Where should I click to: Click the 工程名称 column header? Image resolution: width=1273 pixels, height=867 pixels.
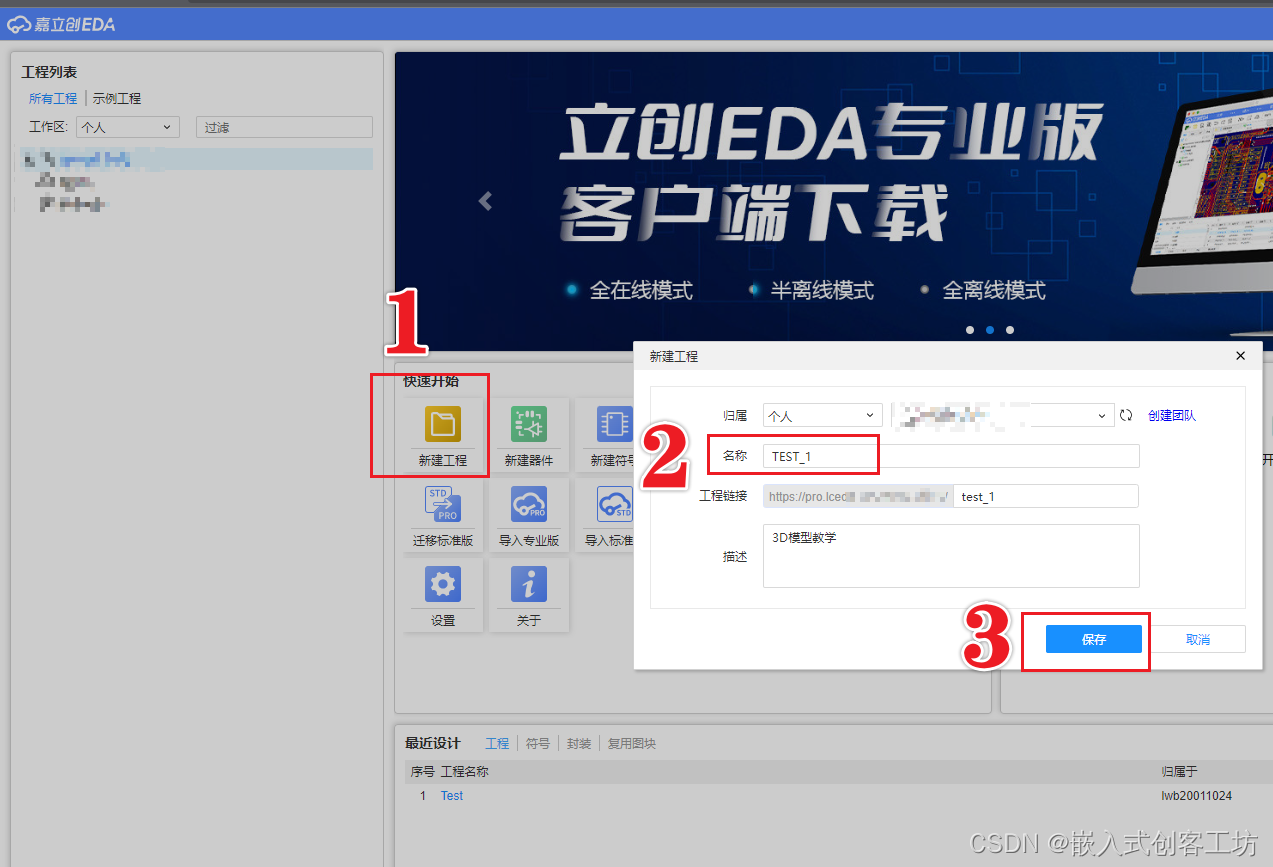[x=465, y=772]
